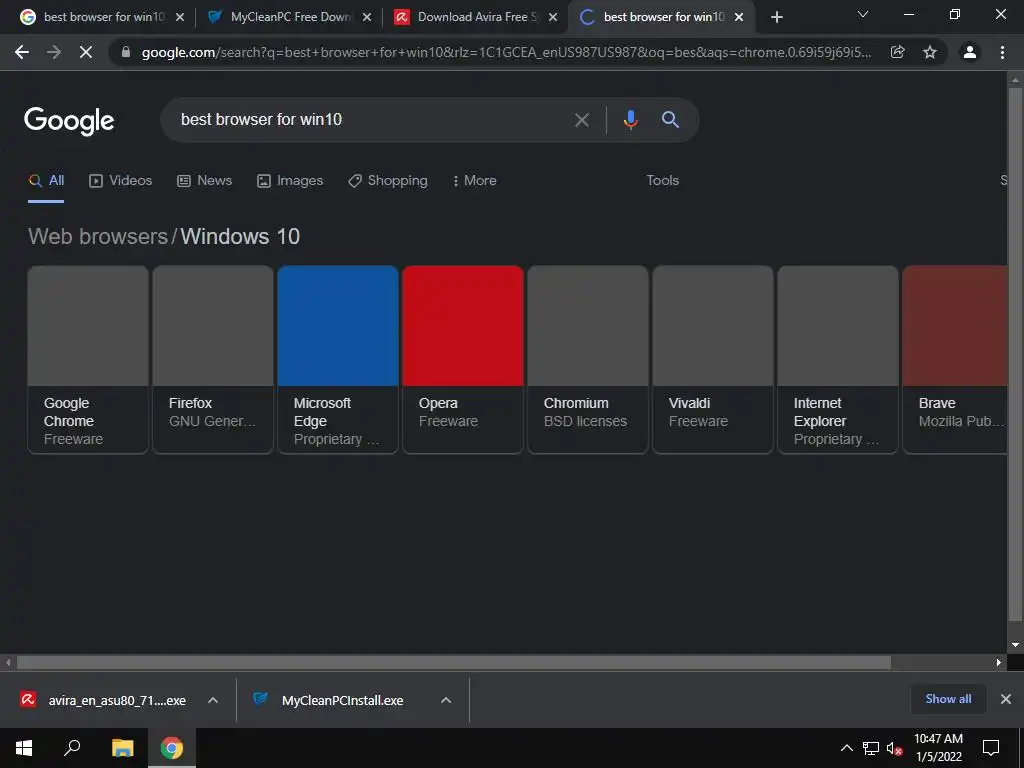Click the Chrome icon in the taskbar
The width and height of the screenshot is (1024, 768).
pyautogui.click(x=172, y=748)
